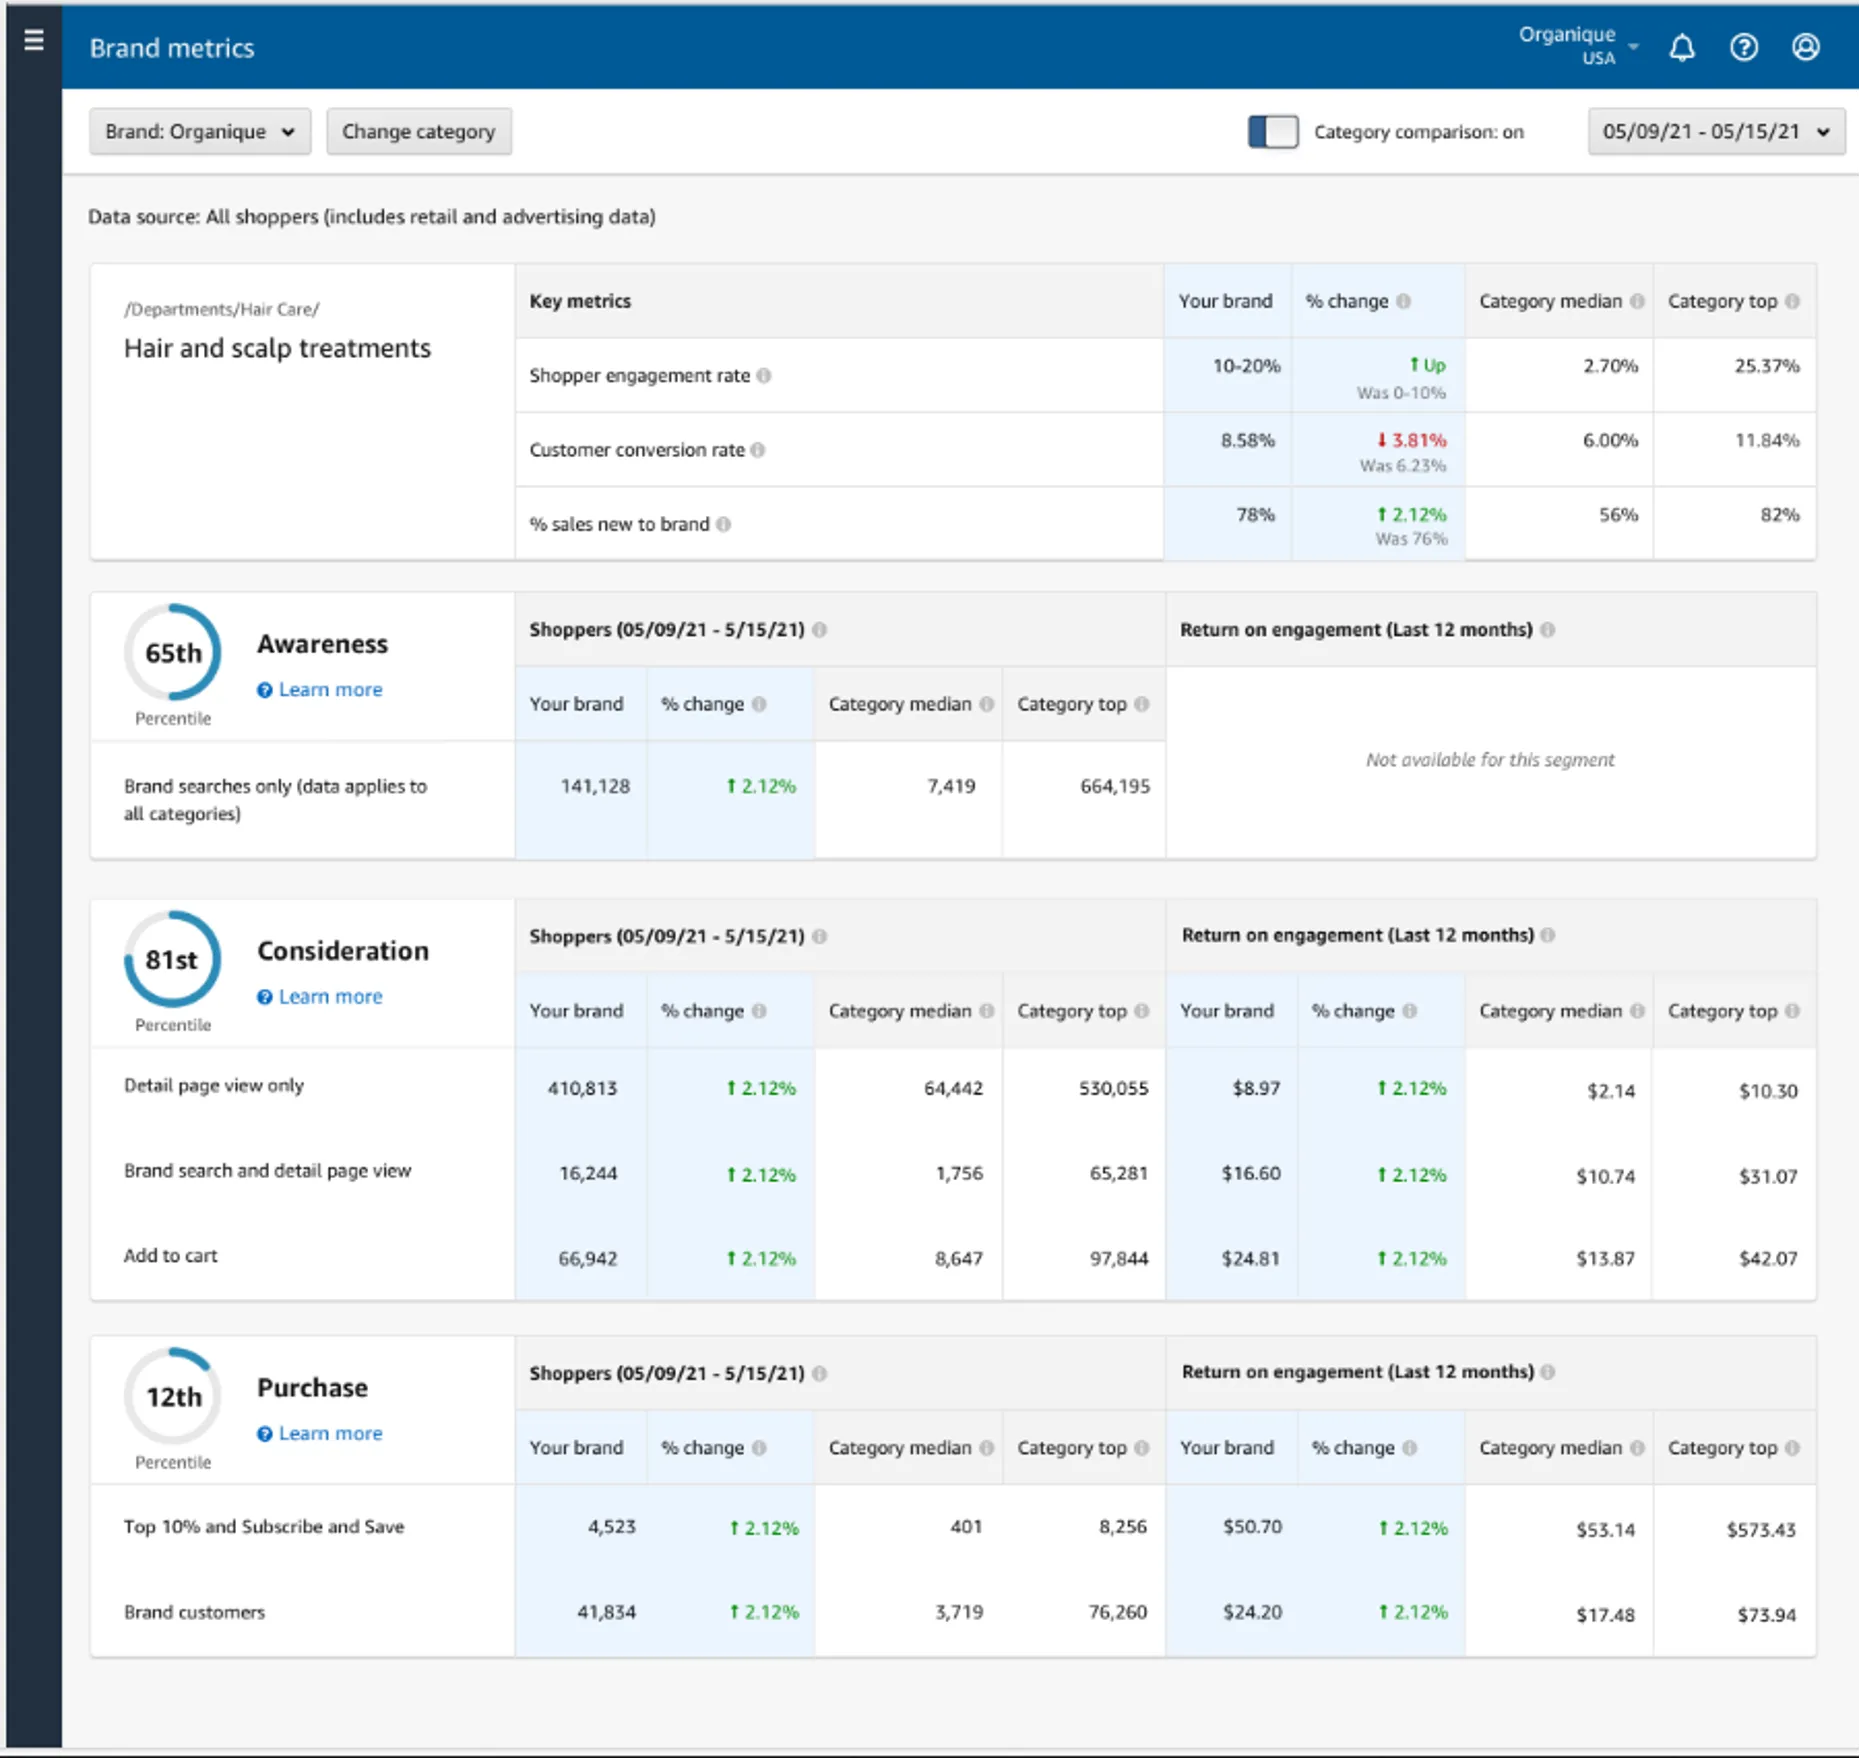The image size is (1860, 1758).
Task: Expand the Brand: Organique dropdown
Action: (200, 132)
